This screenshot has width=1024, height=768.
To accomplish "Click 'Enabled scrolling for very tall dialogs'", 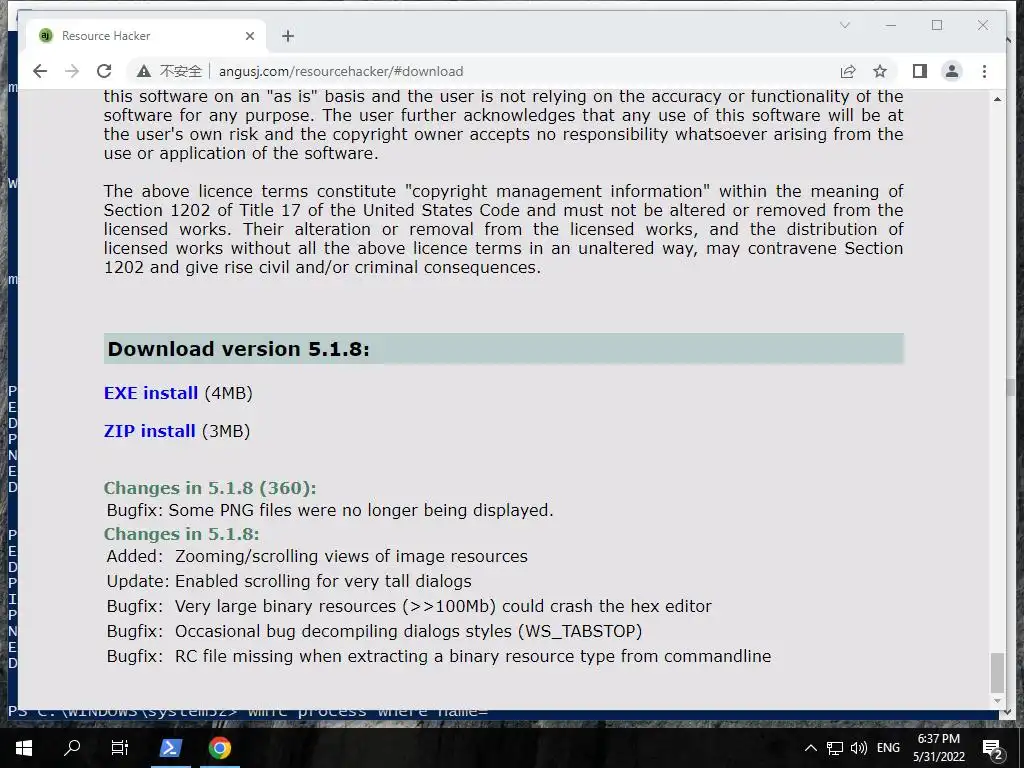I will click(323, 581).
